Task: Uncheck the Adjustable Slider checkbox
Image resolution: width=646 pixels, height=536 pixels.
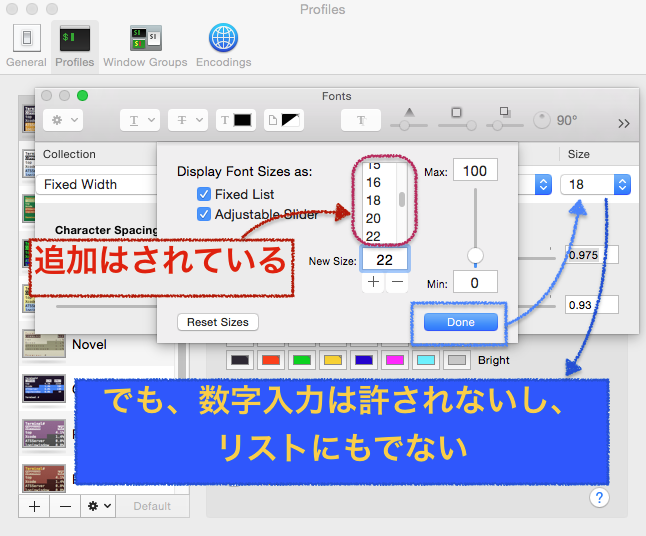Action: 204,214
